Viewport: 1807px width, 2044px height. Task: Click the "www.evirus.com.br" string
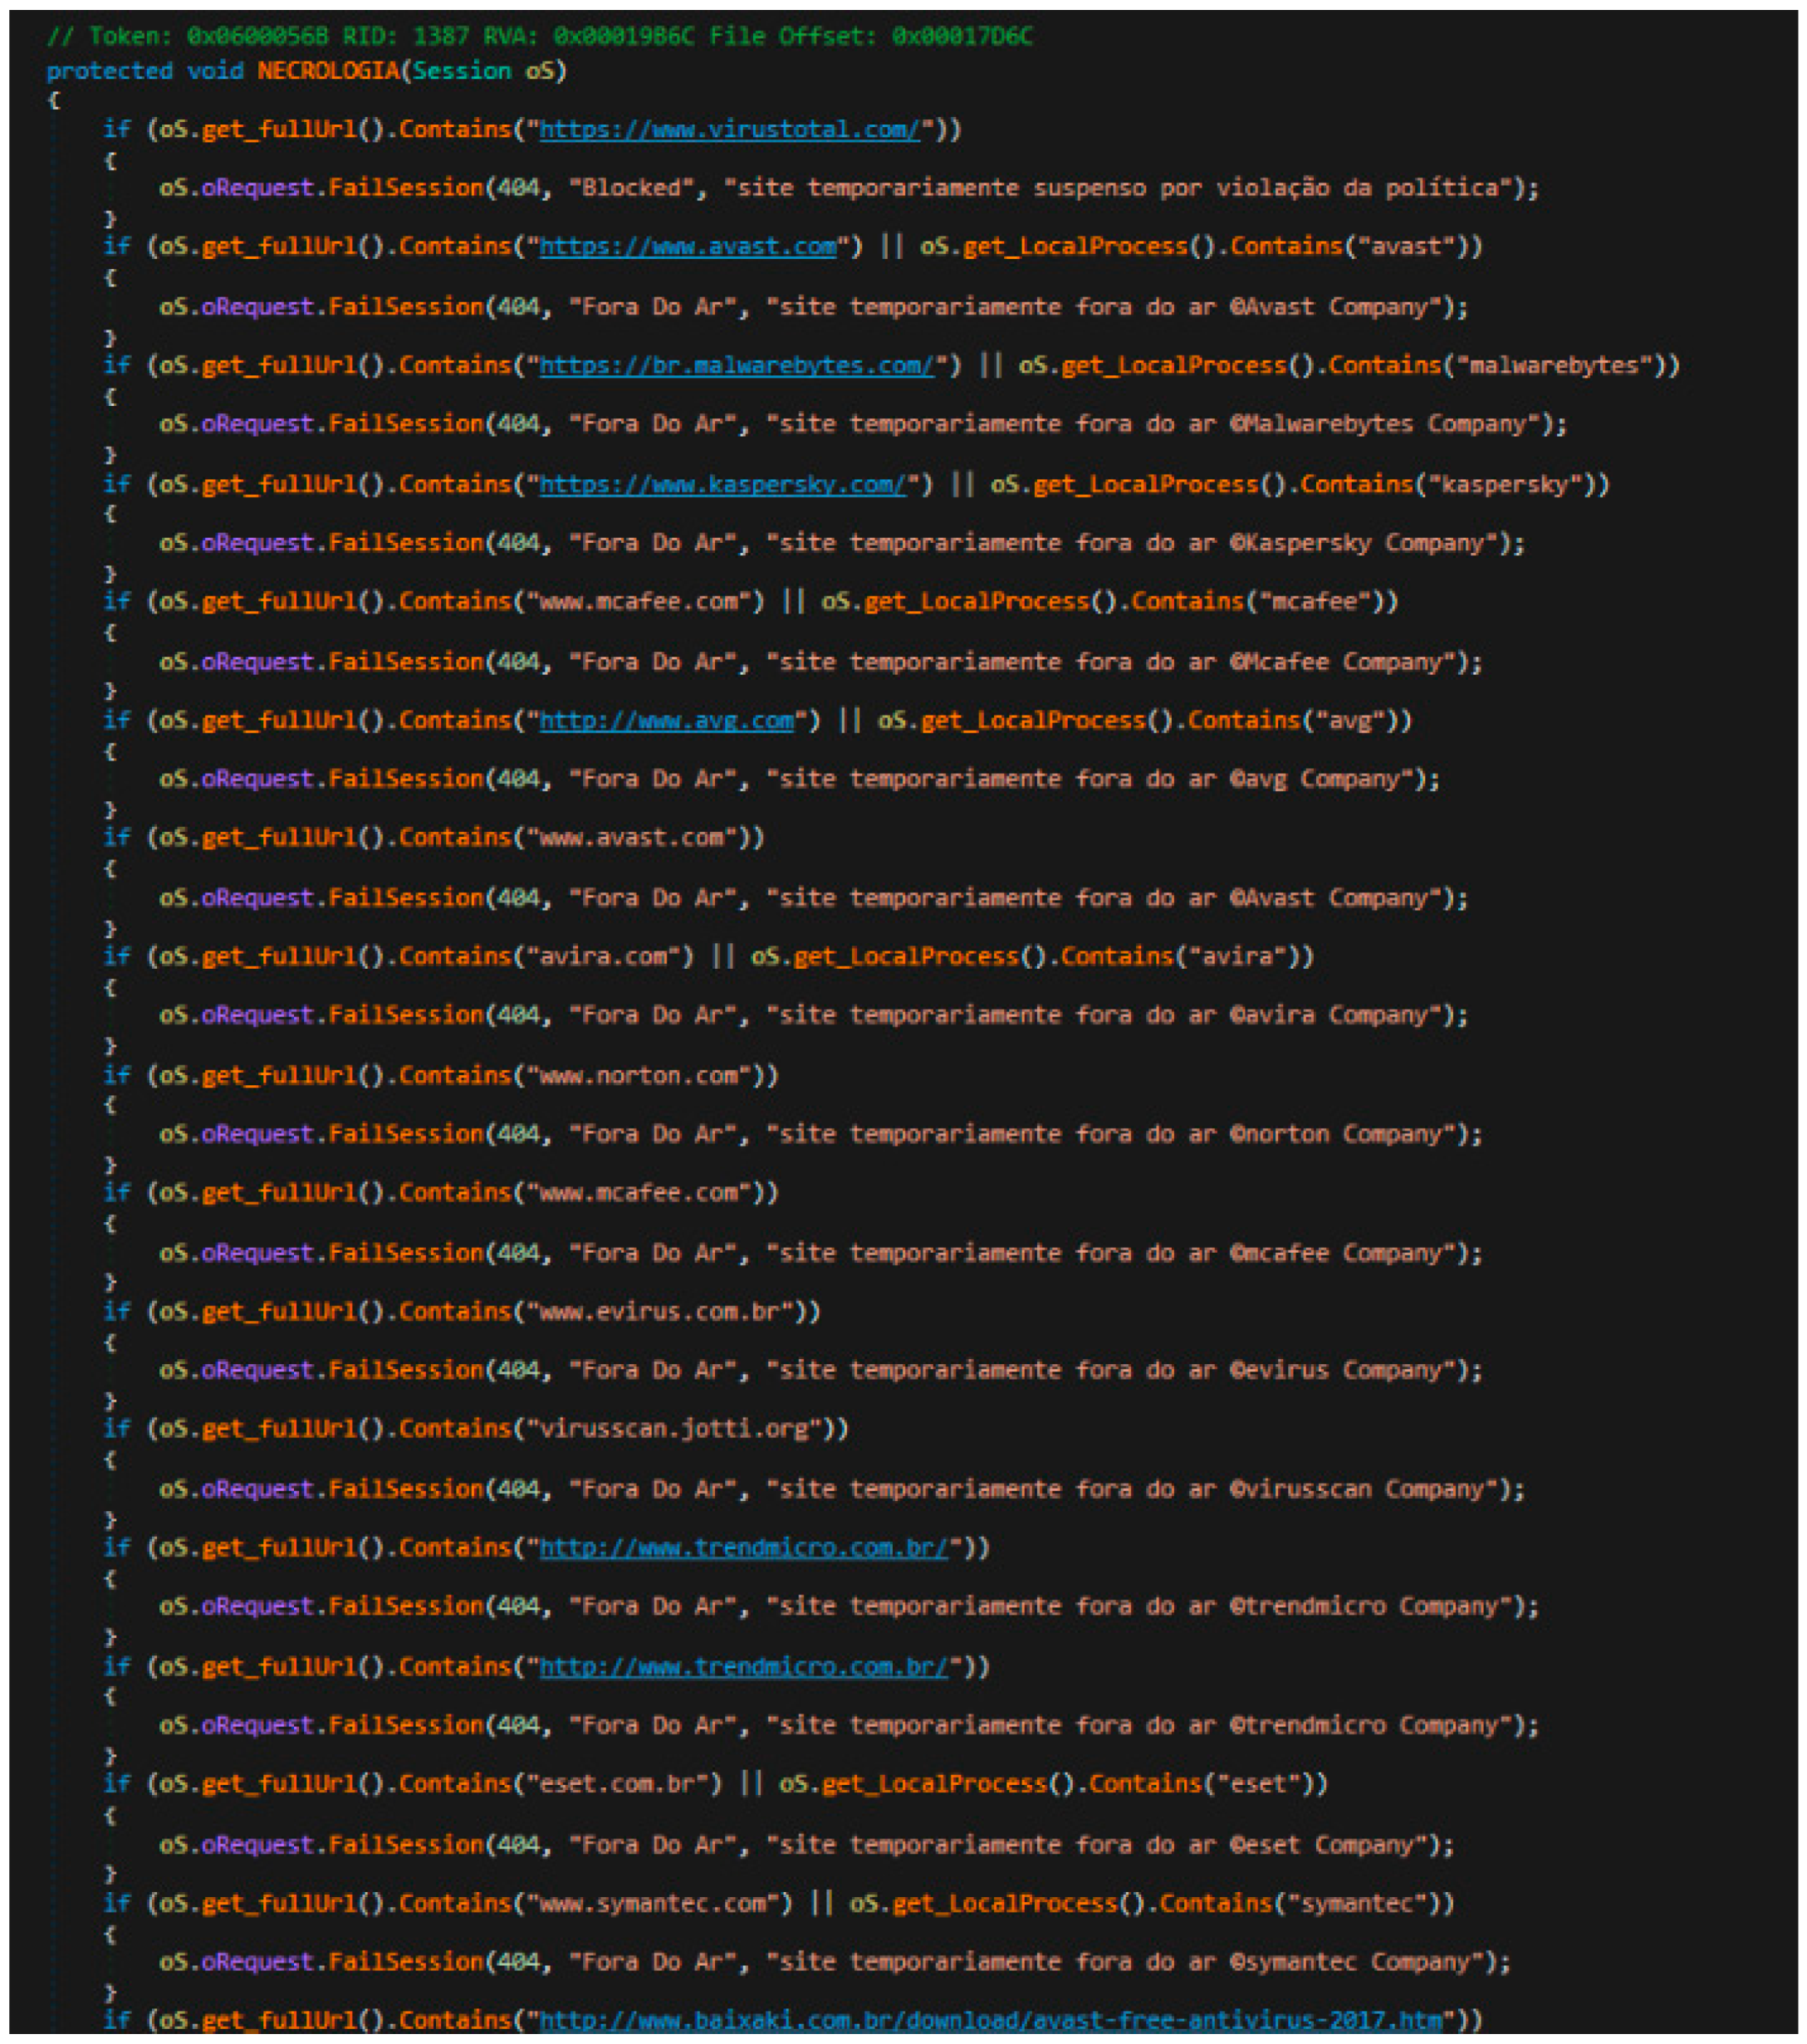click(x=666, y=1312)
